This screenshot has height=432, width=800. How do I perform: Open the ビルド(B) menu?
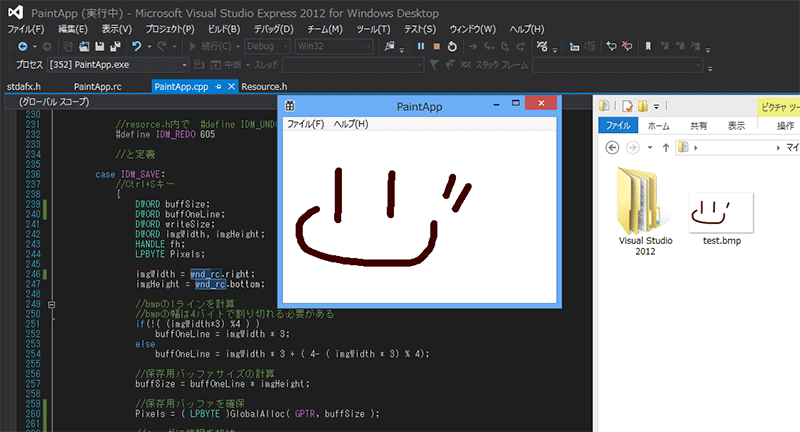223,29
